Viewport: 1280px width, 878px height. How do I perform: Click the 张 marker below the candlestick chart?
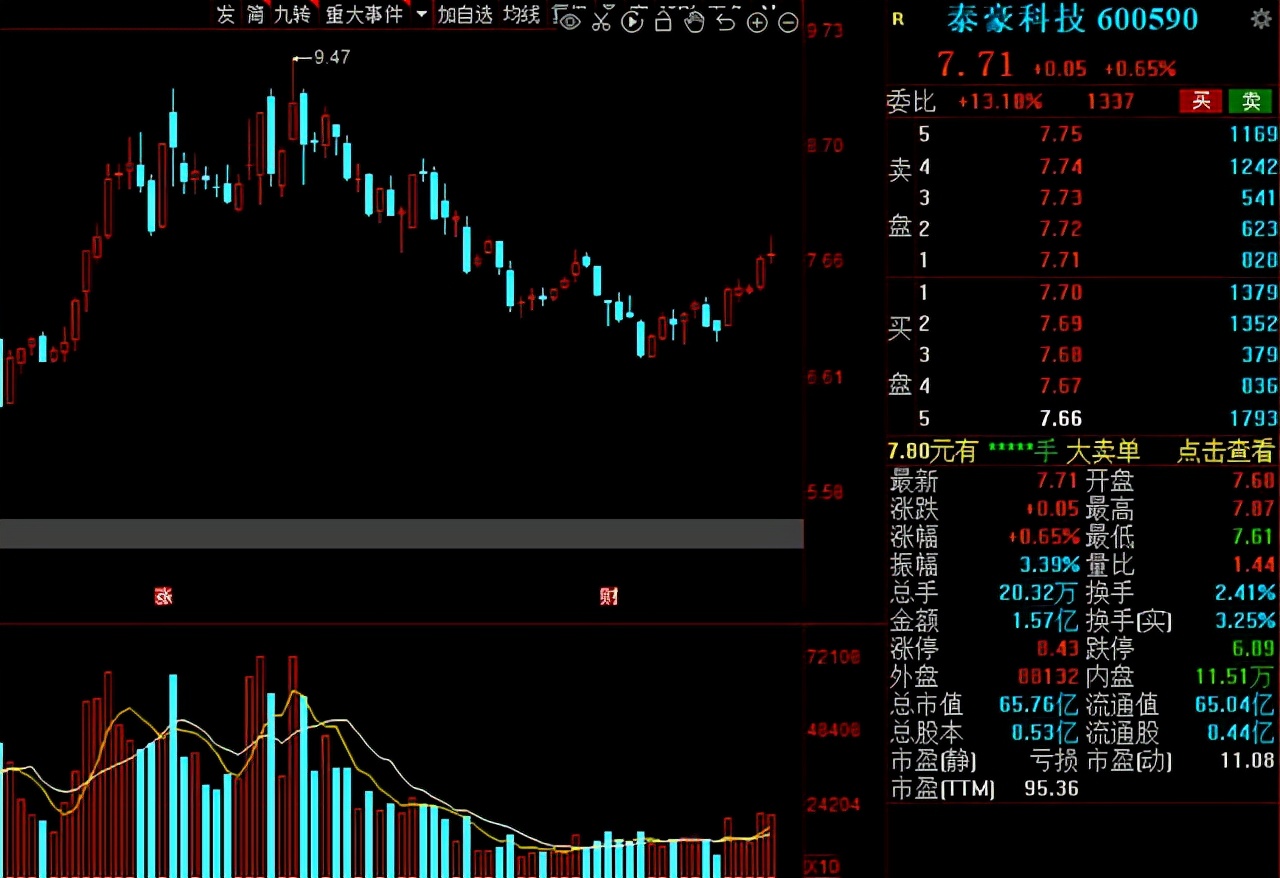(163, 595)
